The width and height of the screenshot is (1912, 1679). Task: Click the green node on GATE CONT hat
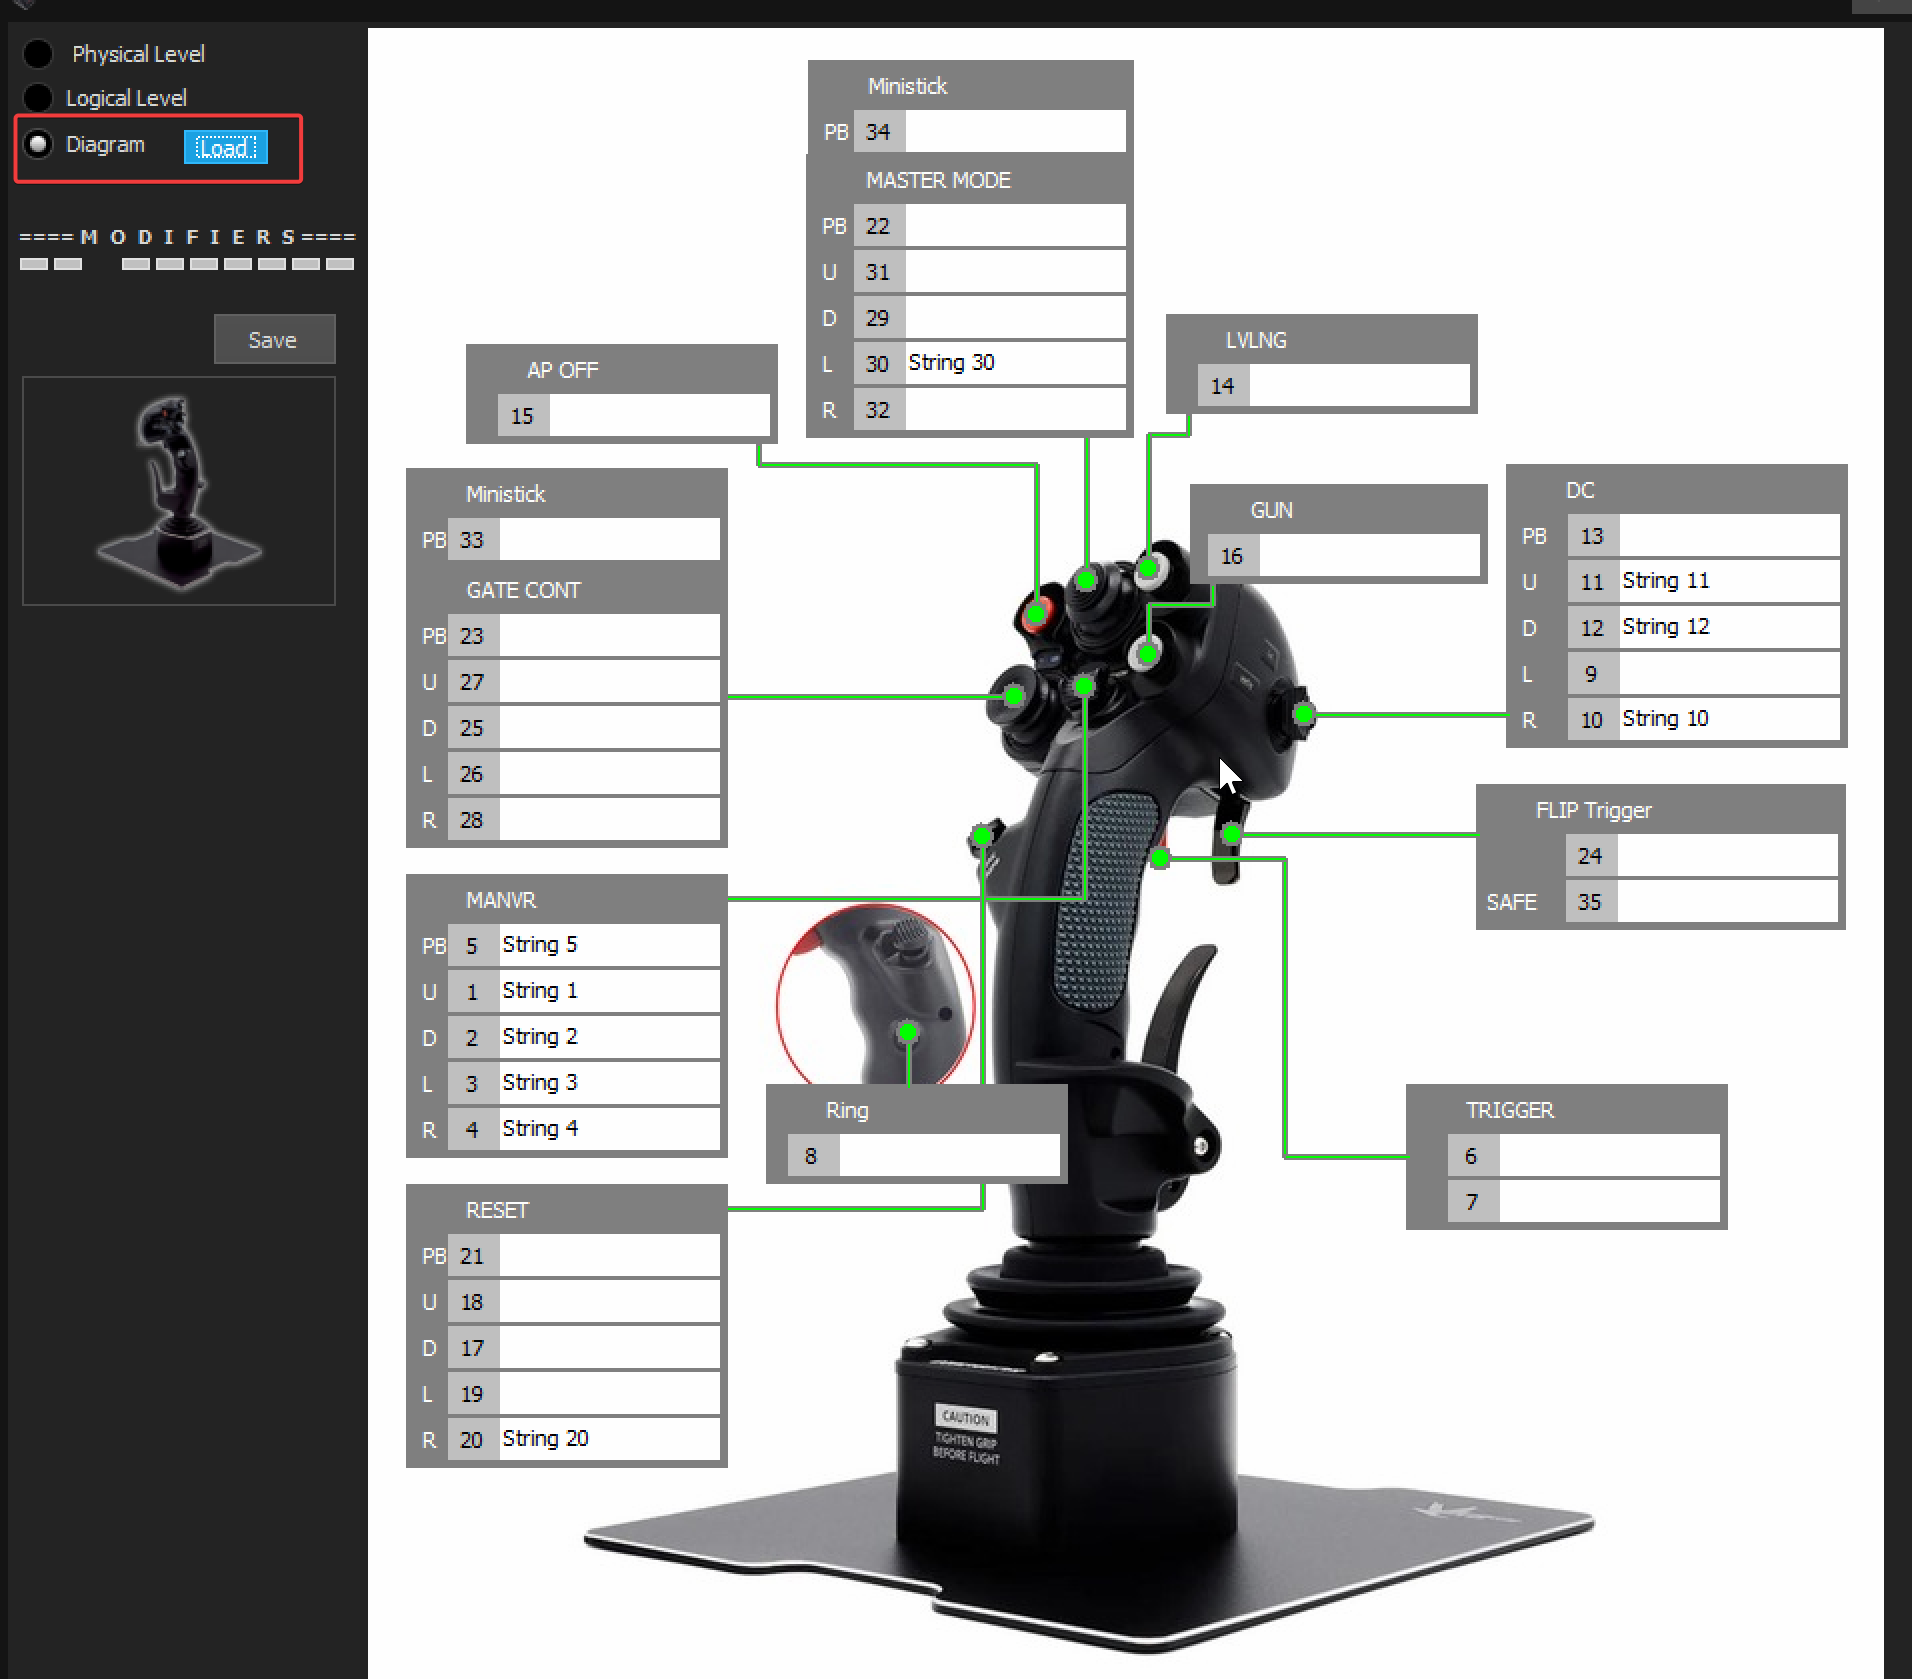[1014, 696]
